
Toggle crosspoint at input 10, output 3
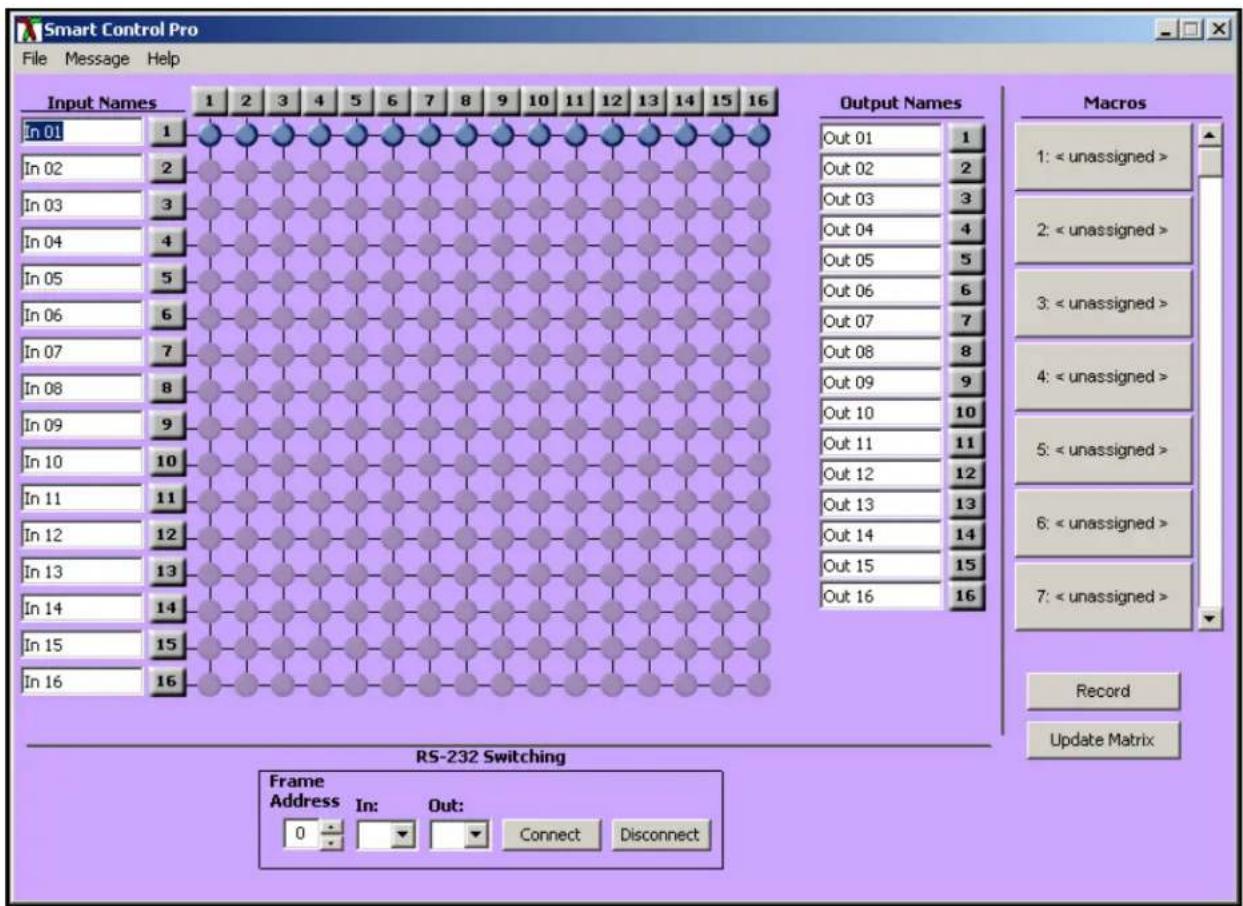[283, 464]
